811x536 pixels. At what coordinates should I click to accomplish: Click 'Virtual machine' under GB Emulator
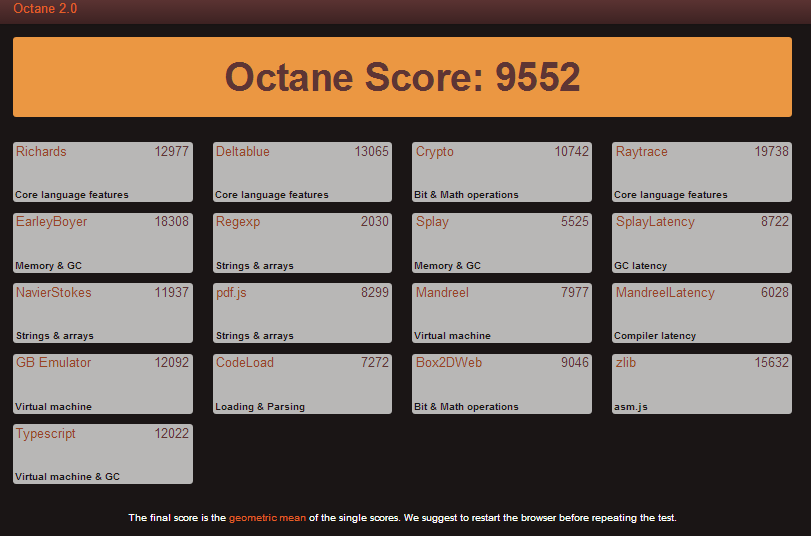tap(53, 407)
